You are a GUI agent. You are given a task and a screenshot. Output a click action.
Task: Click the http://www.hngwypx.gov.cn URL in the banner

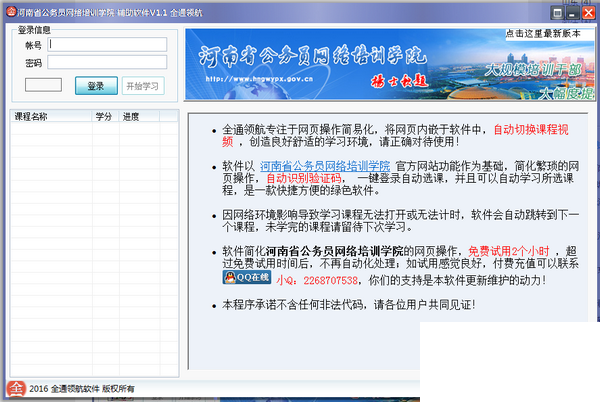pyautogui.click(x=259, y=79)
